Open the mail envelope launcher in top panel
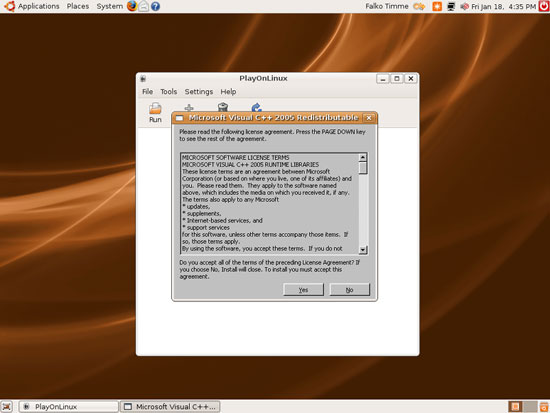Viewport: 550px width, 413px height. 143,6
